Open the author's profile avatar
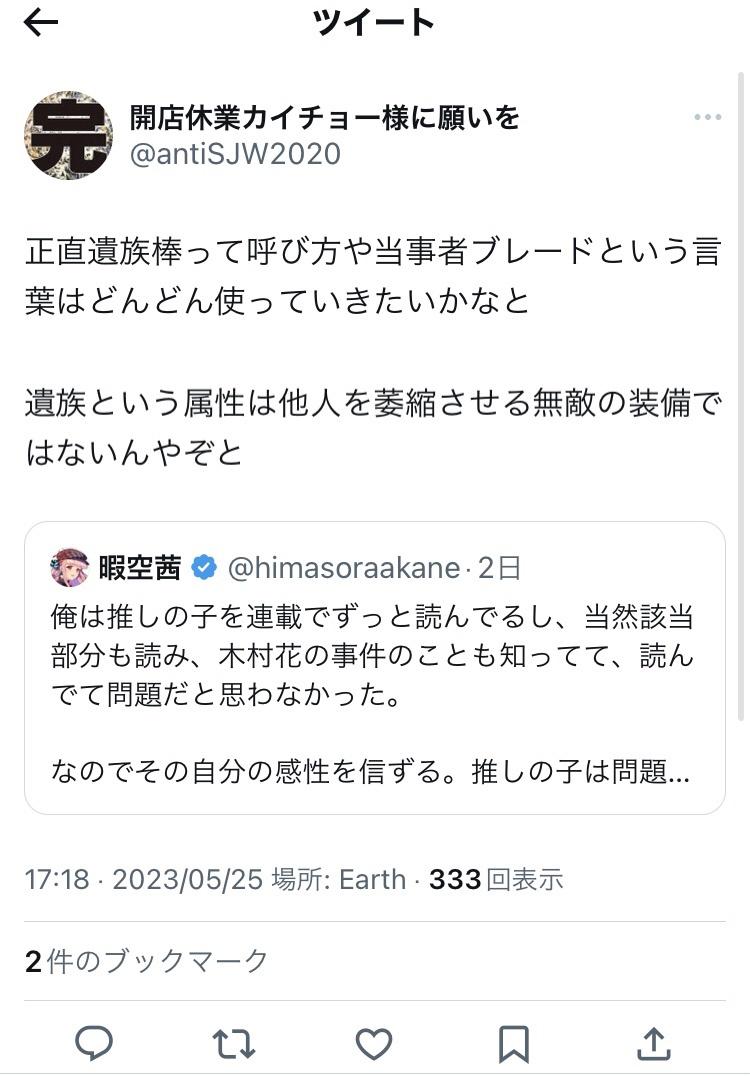 click(69, 135)
